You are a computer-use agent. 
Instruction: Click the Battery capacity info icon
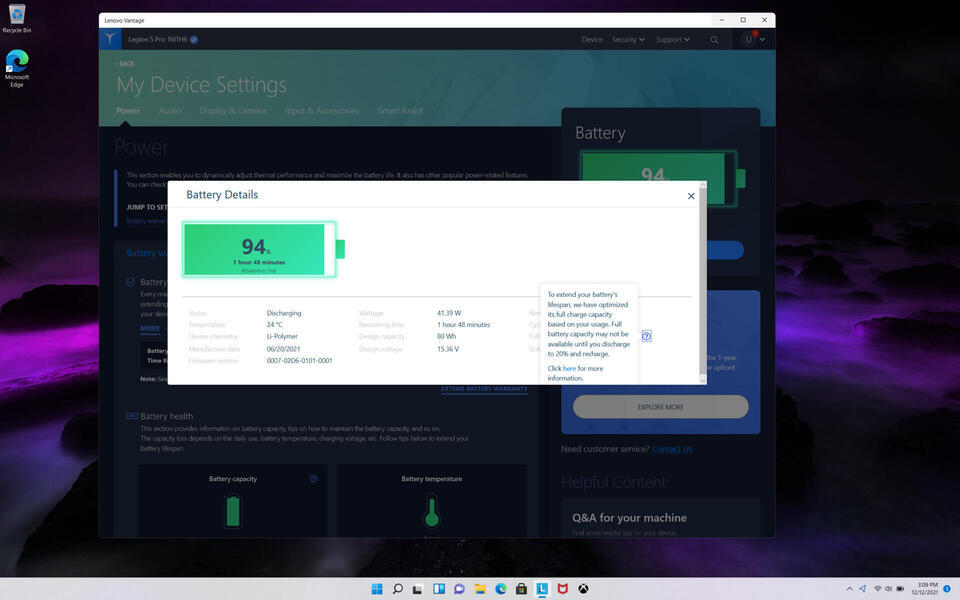click(313, 479)
